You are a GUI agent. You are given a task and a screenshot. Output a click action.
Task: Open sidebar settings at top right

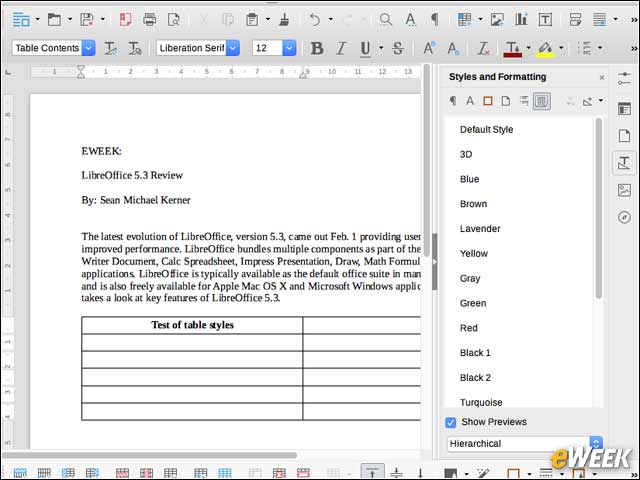pos(624,78)
